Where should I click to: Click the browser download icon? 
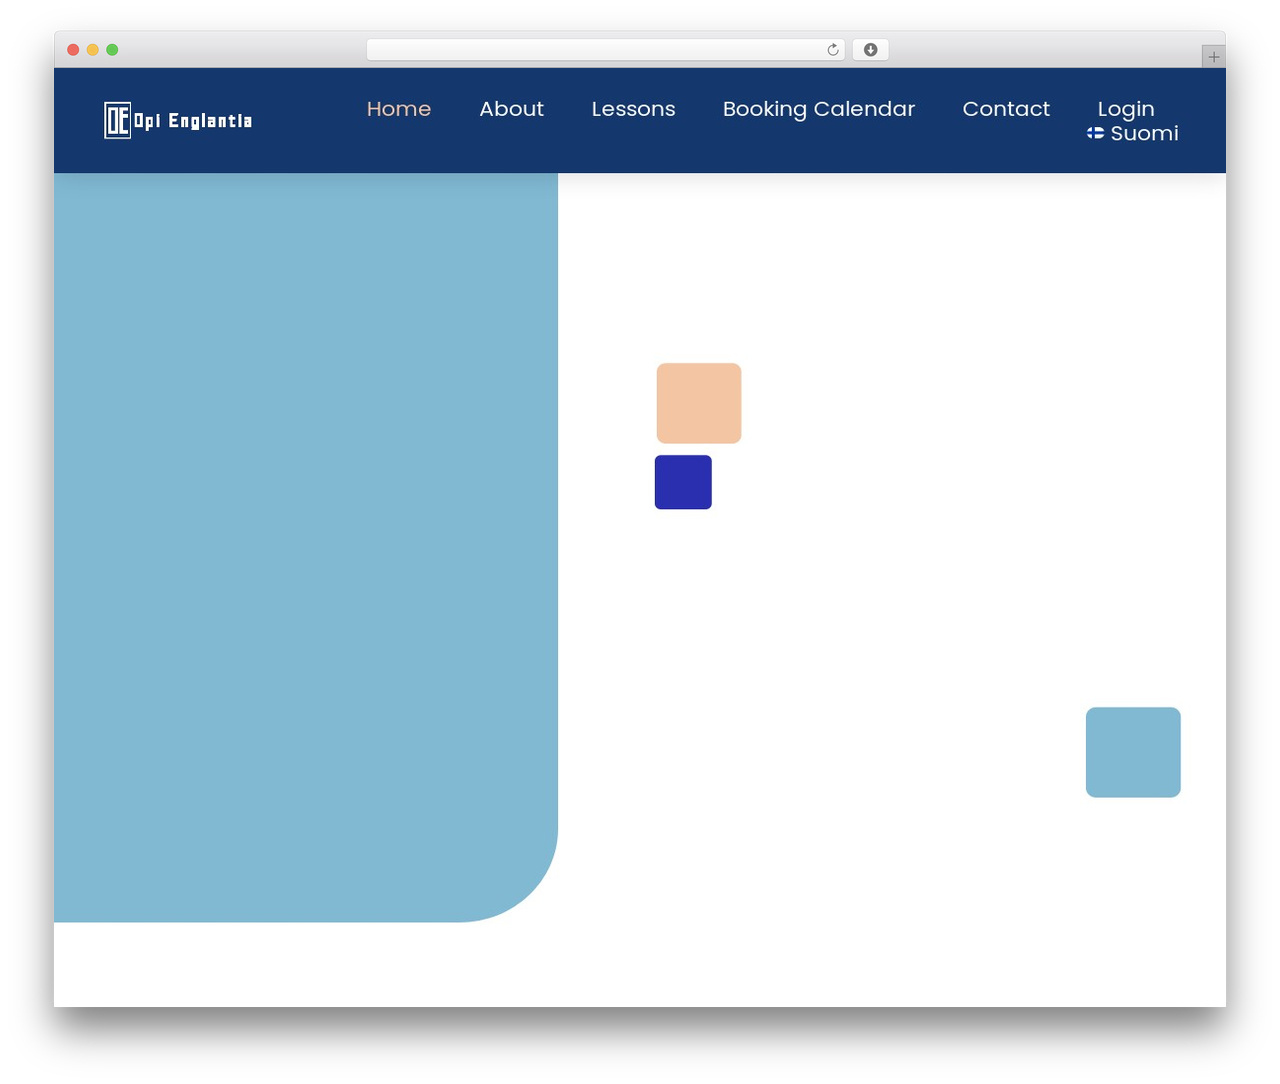870,50
